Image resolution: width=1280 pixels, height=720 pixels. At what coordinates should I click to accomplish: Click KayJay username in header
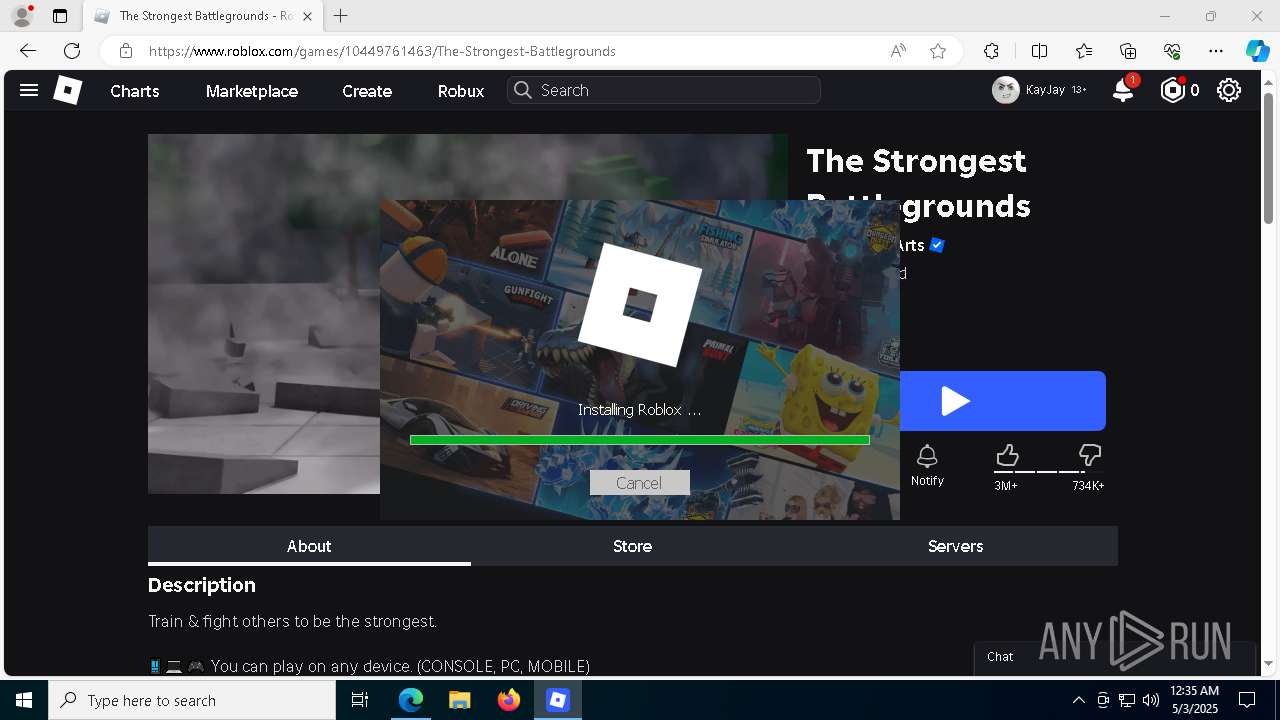[1045, 90]
